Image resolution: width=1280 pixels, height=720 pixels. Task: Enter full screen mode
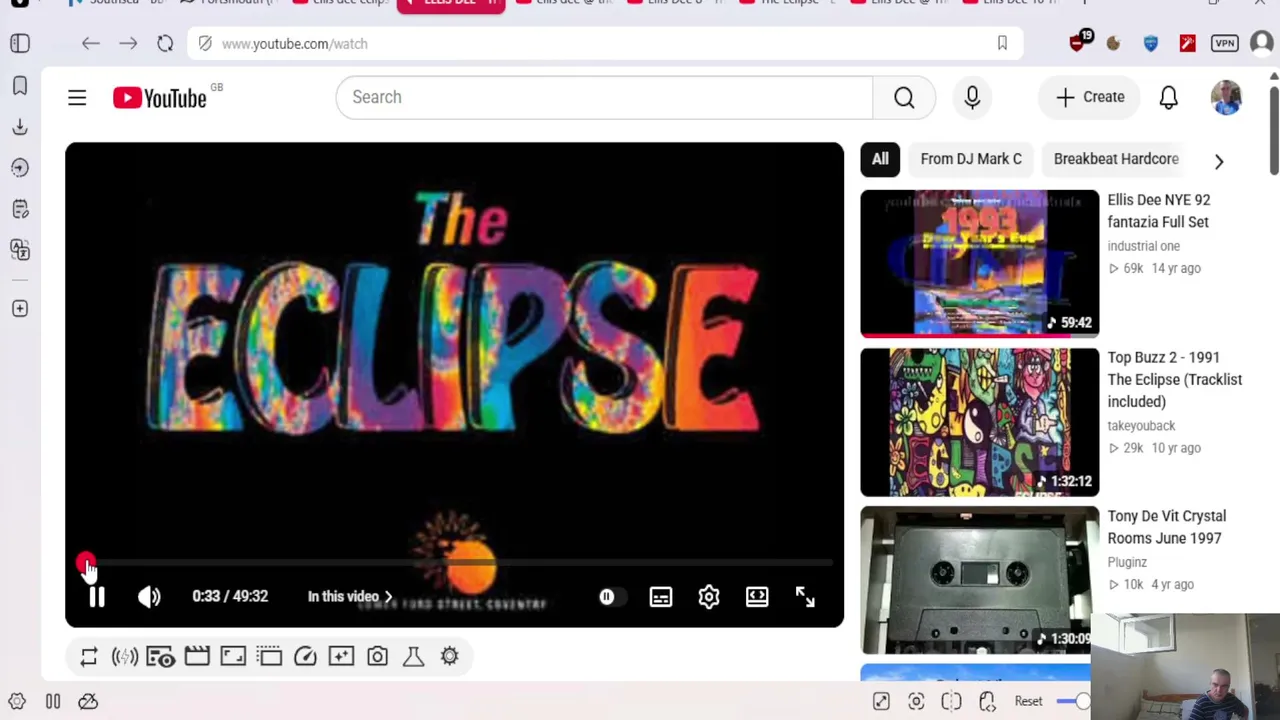tap(805, 597)
